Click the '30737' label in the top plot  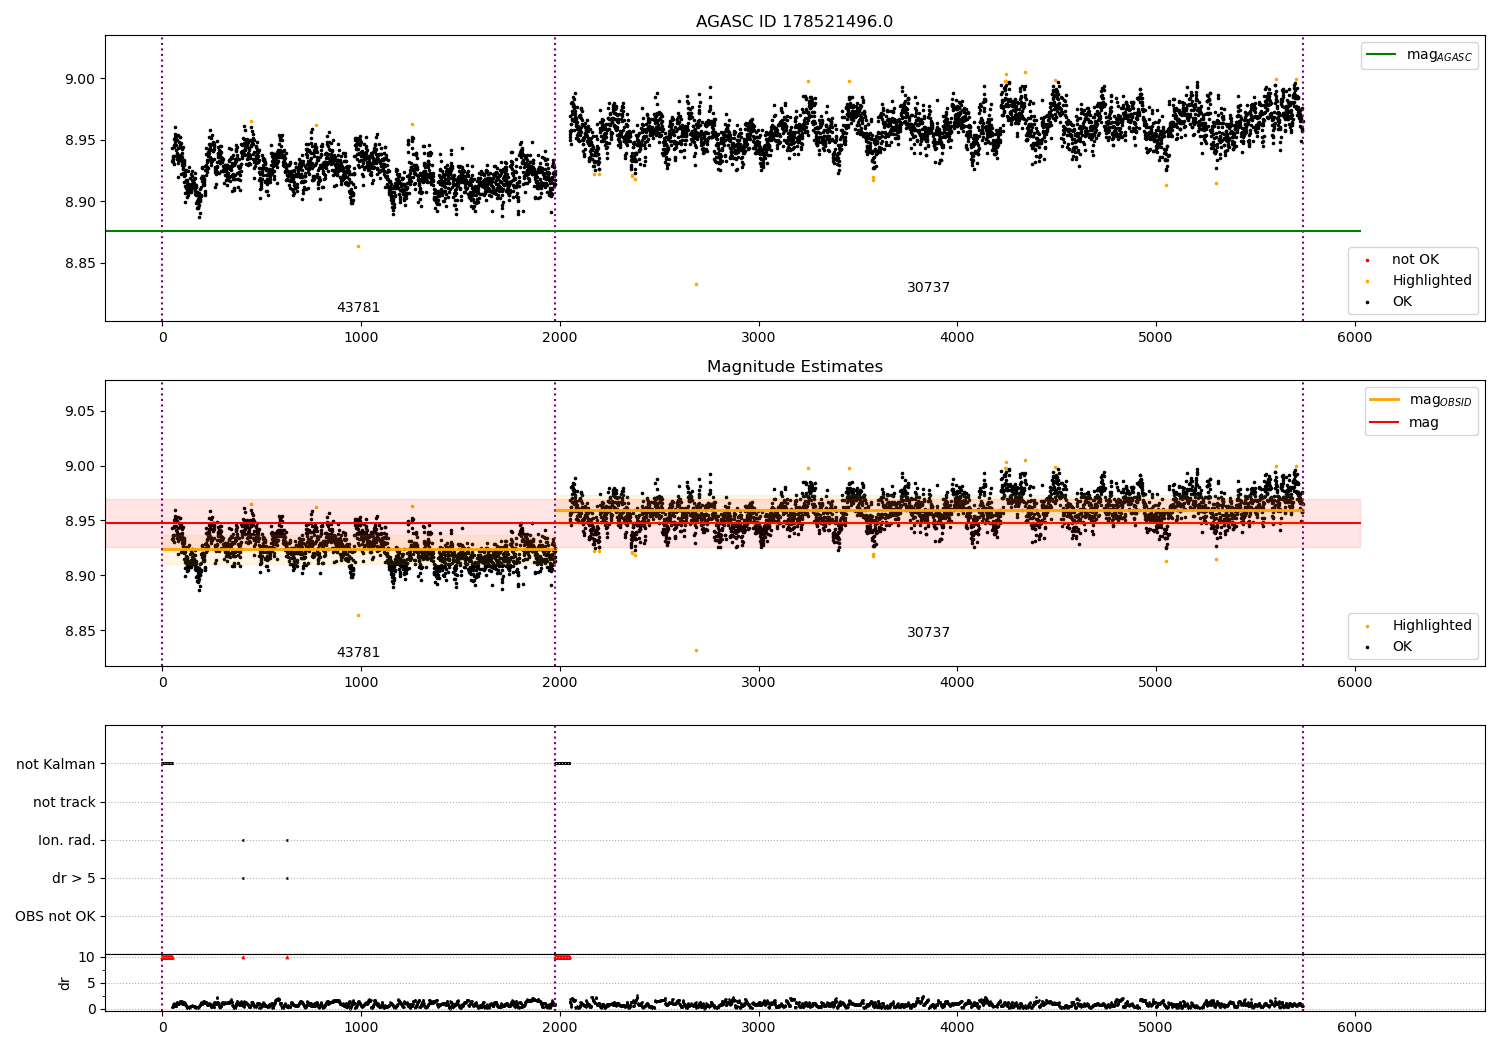coord(928,288)
